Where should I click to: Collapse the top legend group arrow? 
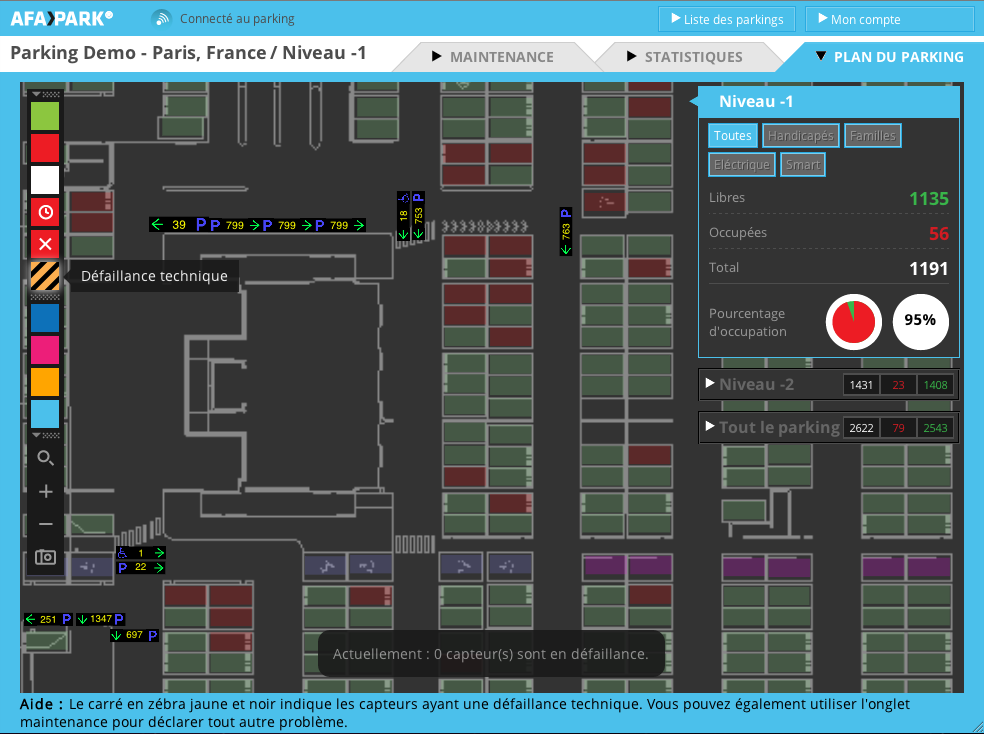pyautogui.click(x=37, y=94)
